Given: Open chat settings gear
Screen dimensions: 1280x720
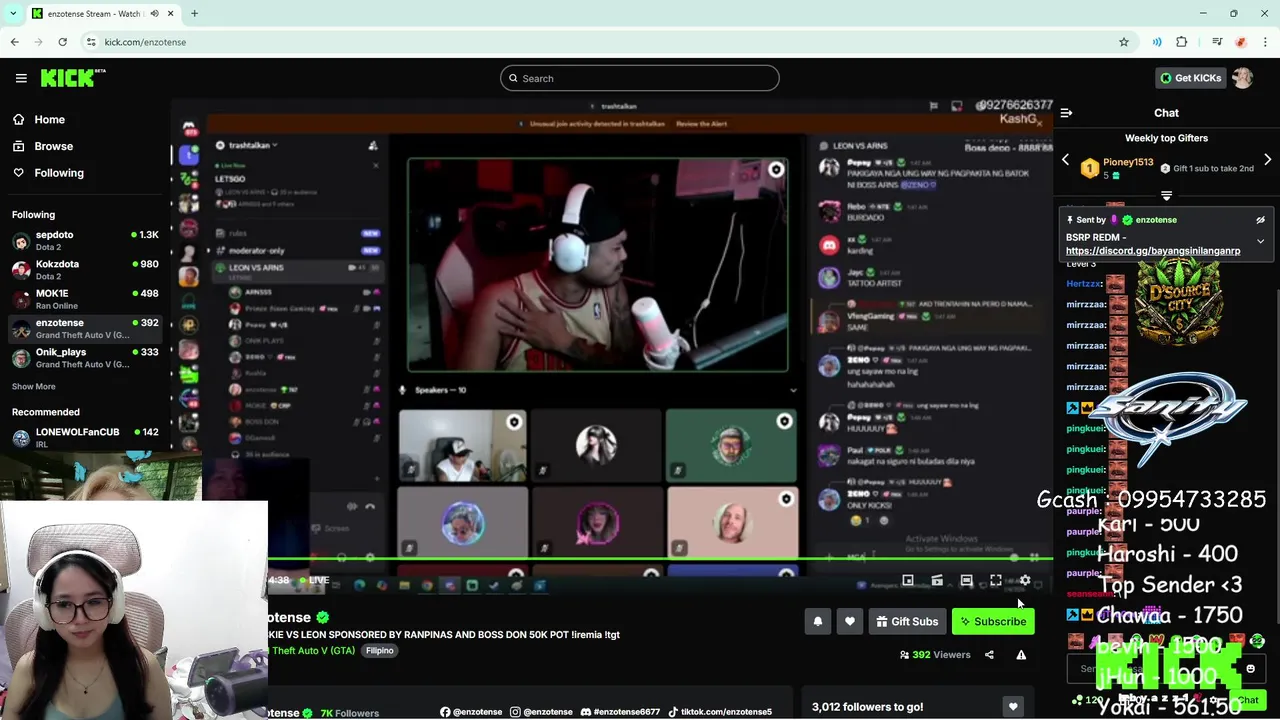Looking at the screenshot, I should [x=1215, y=700].
